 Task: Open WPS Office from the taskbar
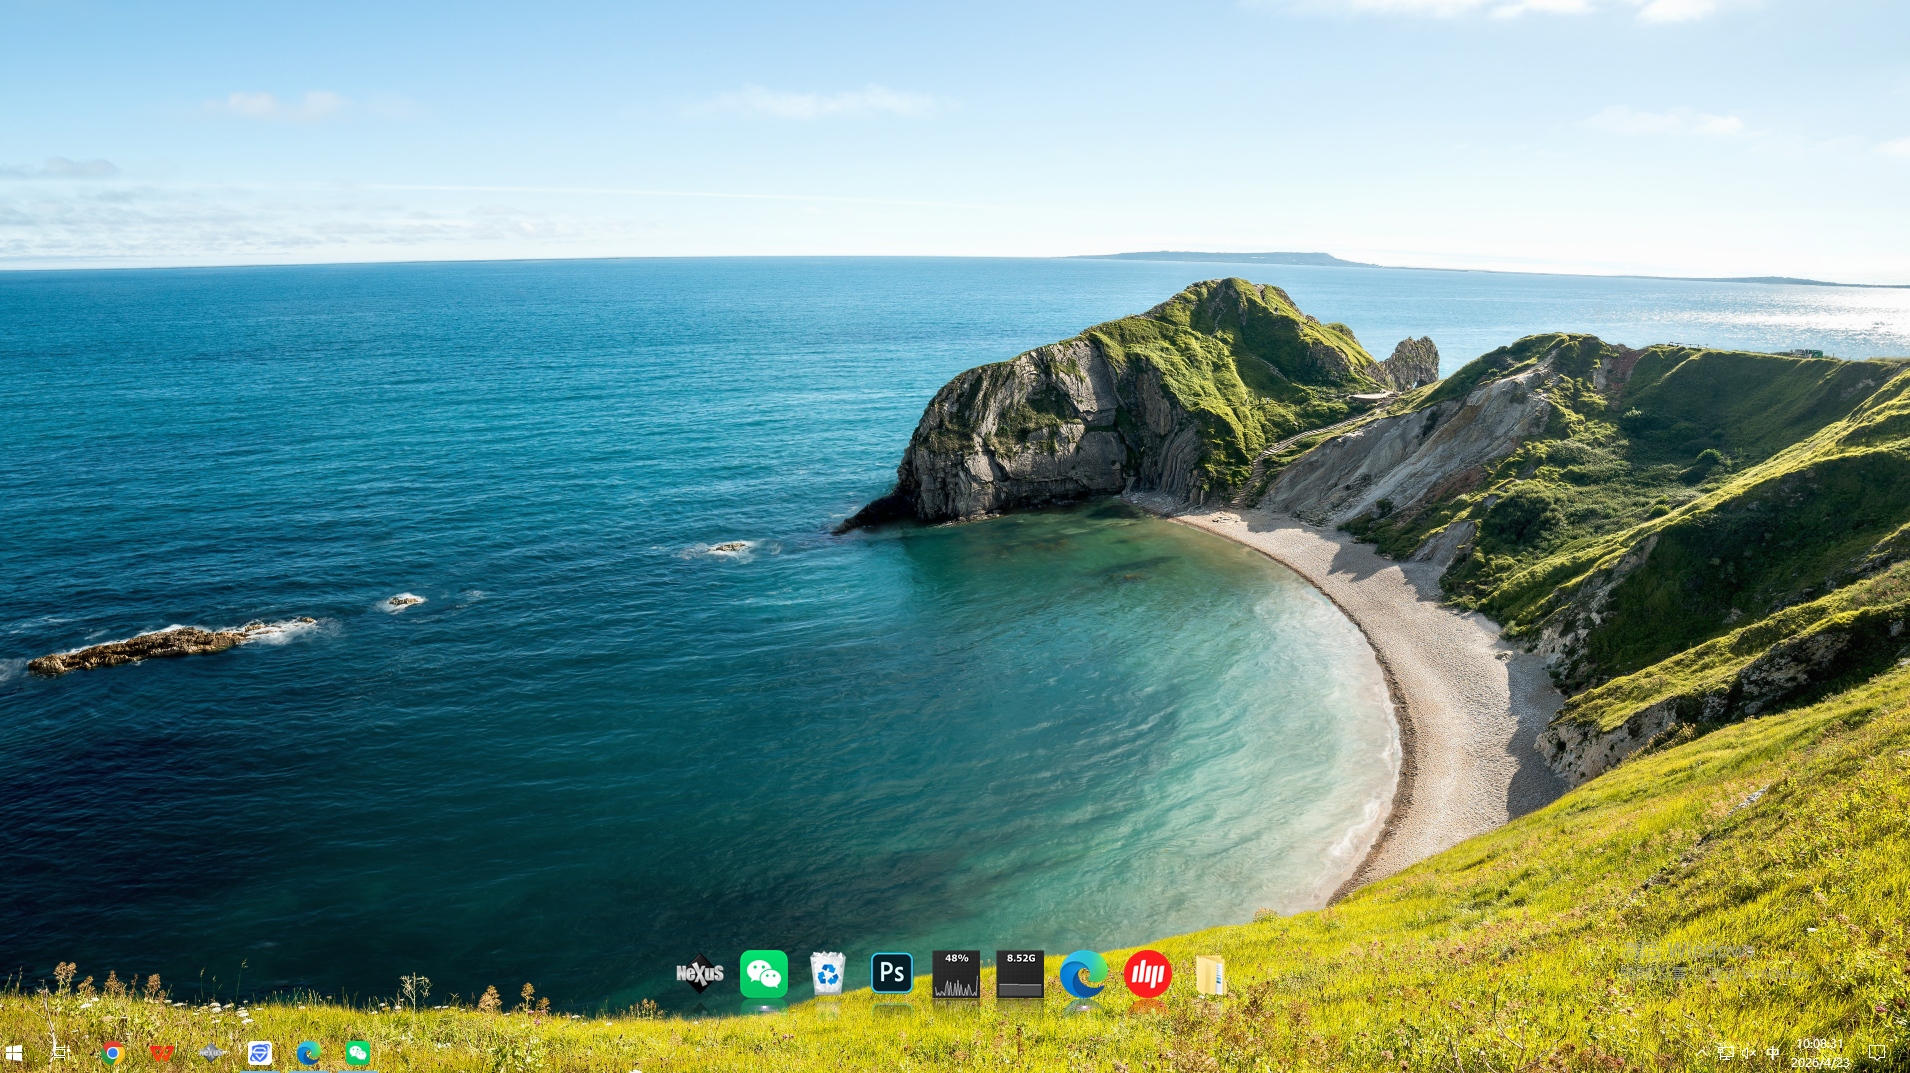(x=161, y=1052)
